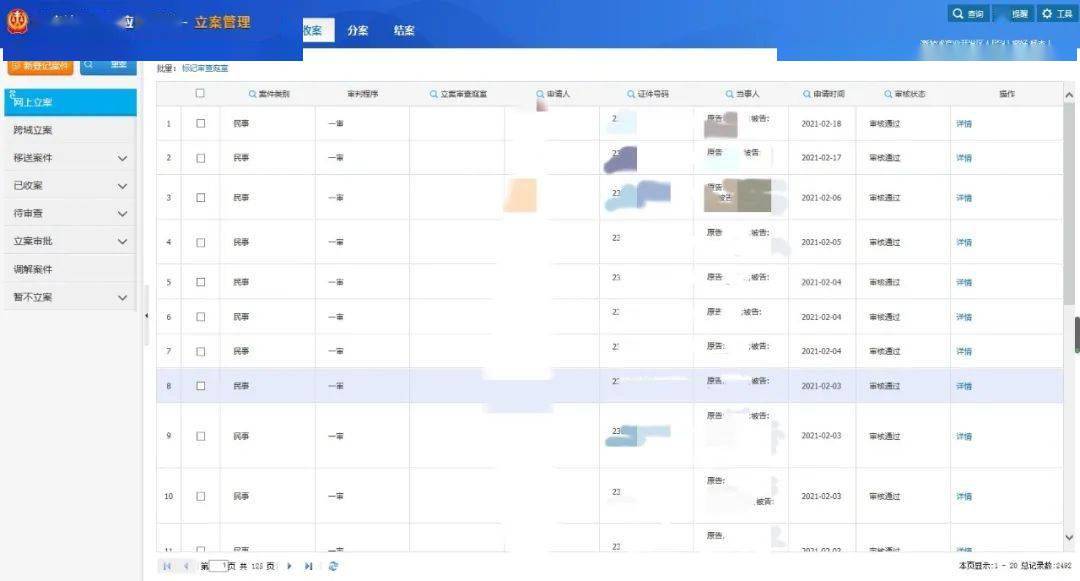The image size is (1080, 581).
Task: Click the search icon beside 立案审查庭室 header
Action: coord(433,94)
